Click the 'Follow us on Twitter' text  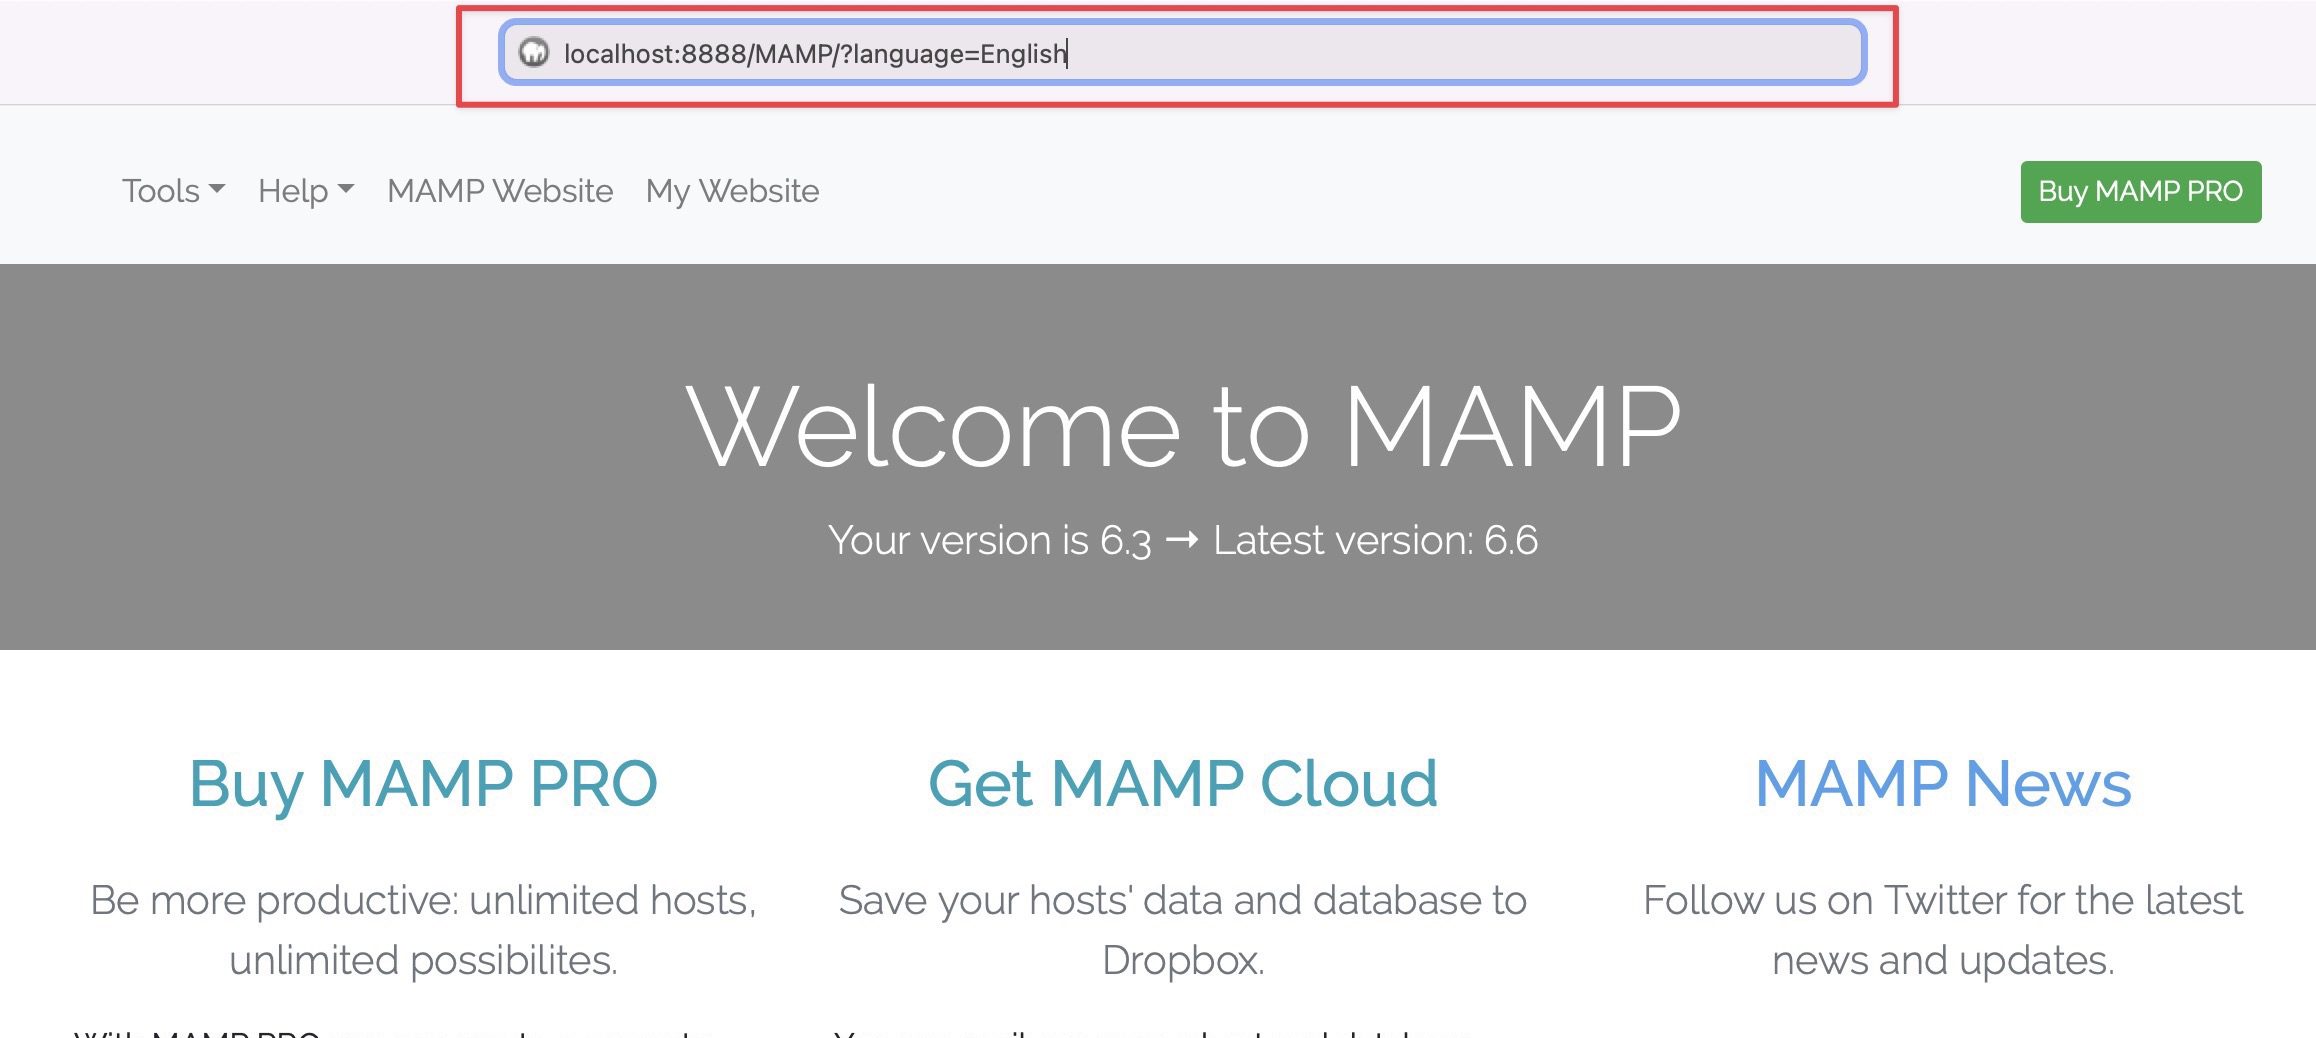tap(1943, 930)
